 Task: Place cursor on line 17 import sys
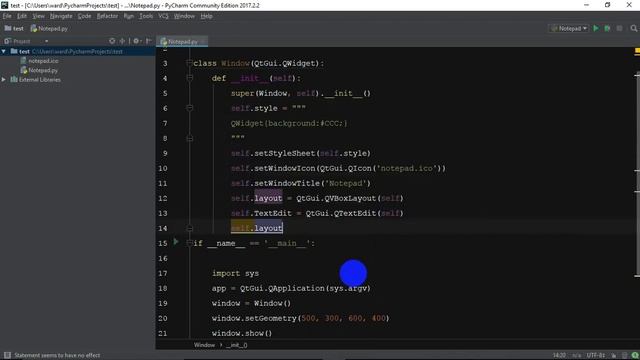(x=235, y=273)
